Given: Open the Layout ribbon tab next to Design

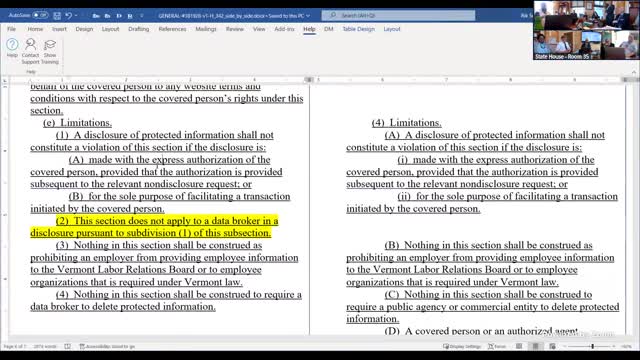Looking at the screenshot, I should [110, 29].
